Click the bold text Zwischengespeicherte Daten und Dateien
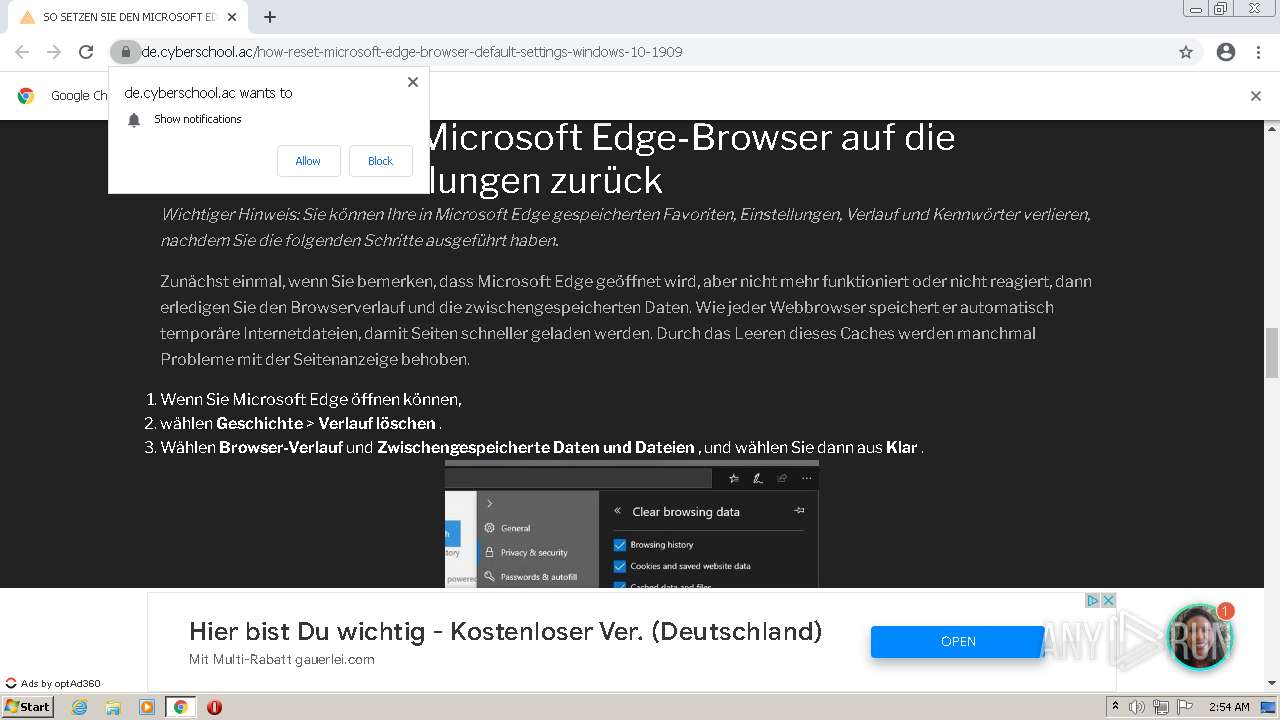 (536, 447)
